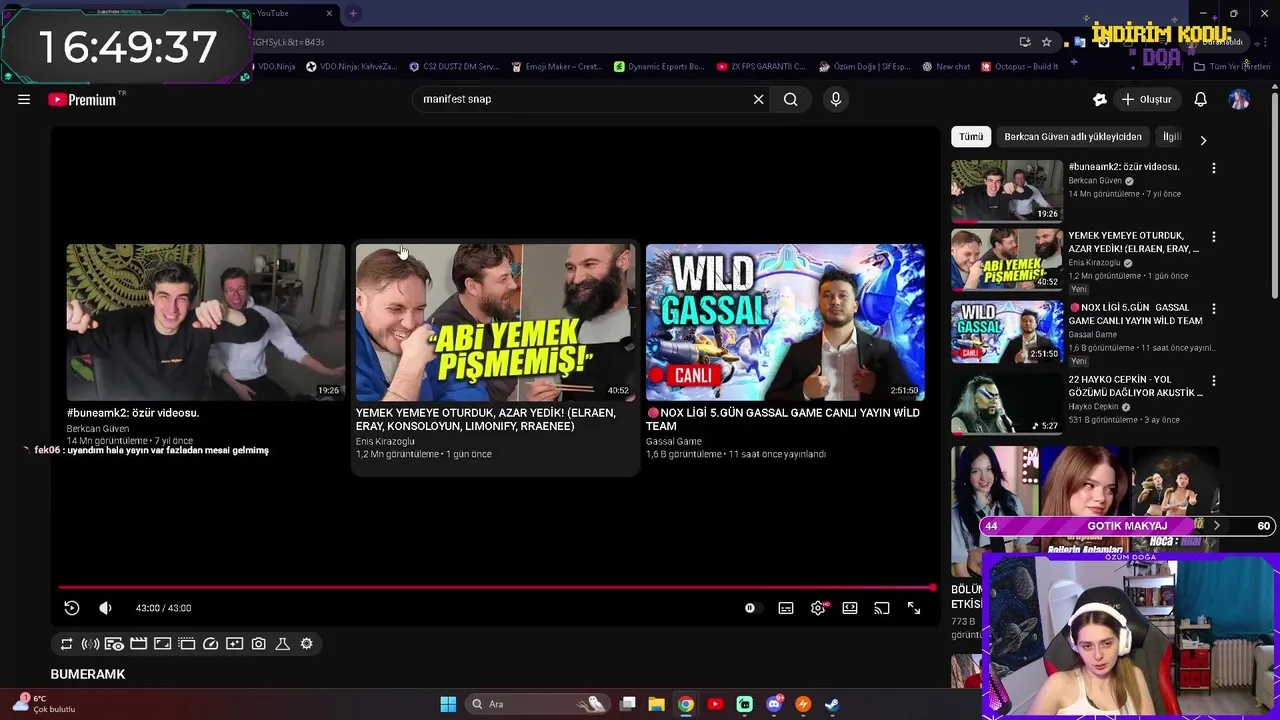1280x720 pixels.
Task: Open the playback speed gauge icon
Action: pyautogui.click(x=210, y=644)
